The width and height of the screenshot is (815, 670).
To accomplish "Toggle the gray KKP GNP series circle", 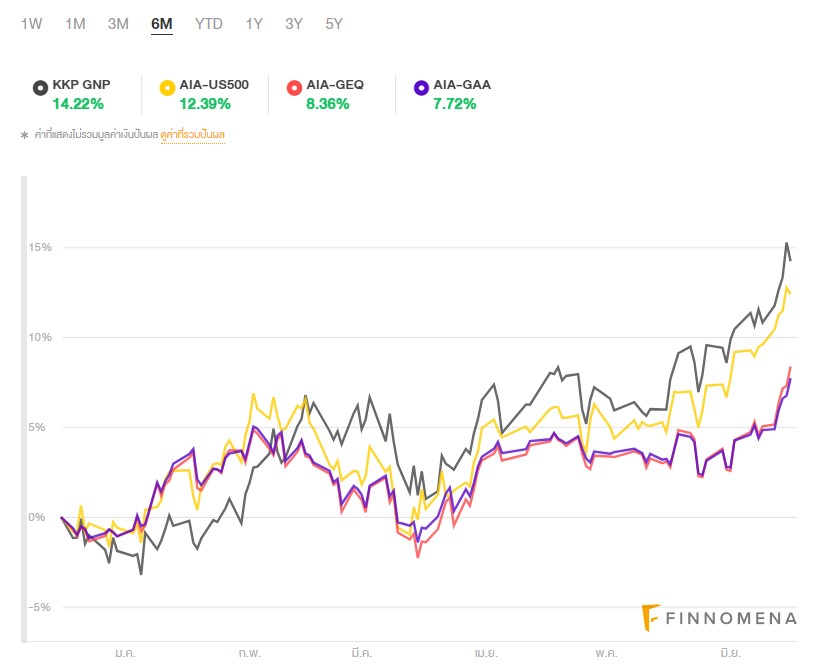I will (x=40, y=87).
